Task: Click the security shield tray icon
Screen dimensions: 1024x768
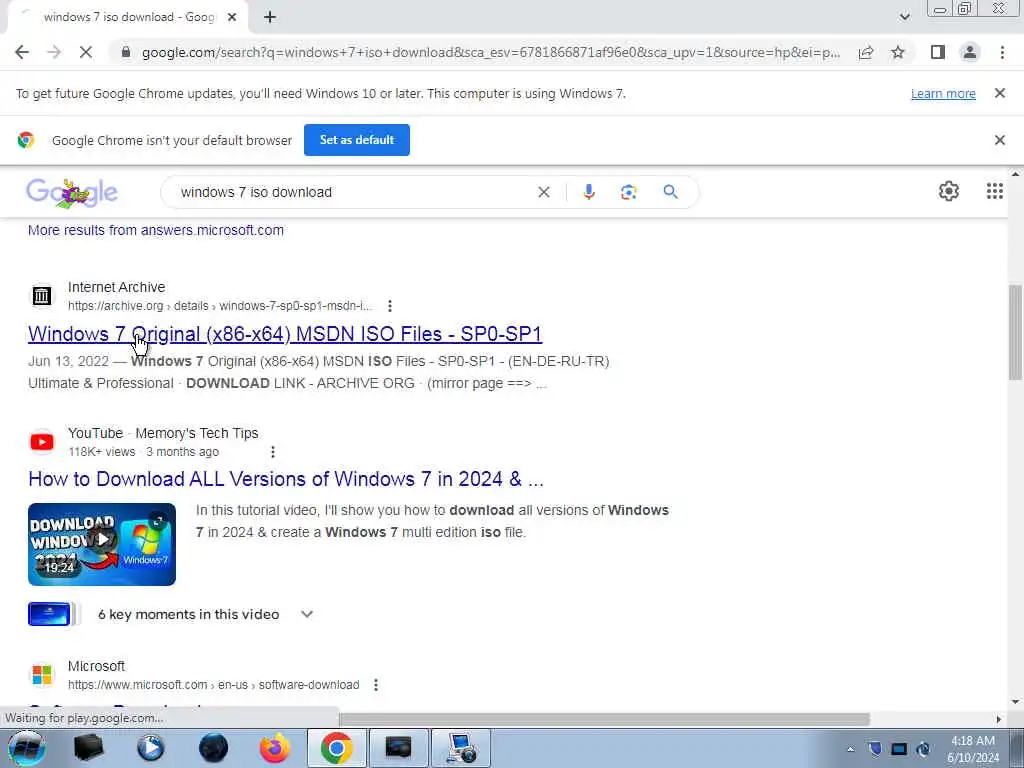Action: (x=875, y=749)
